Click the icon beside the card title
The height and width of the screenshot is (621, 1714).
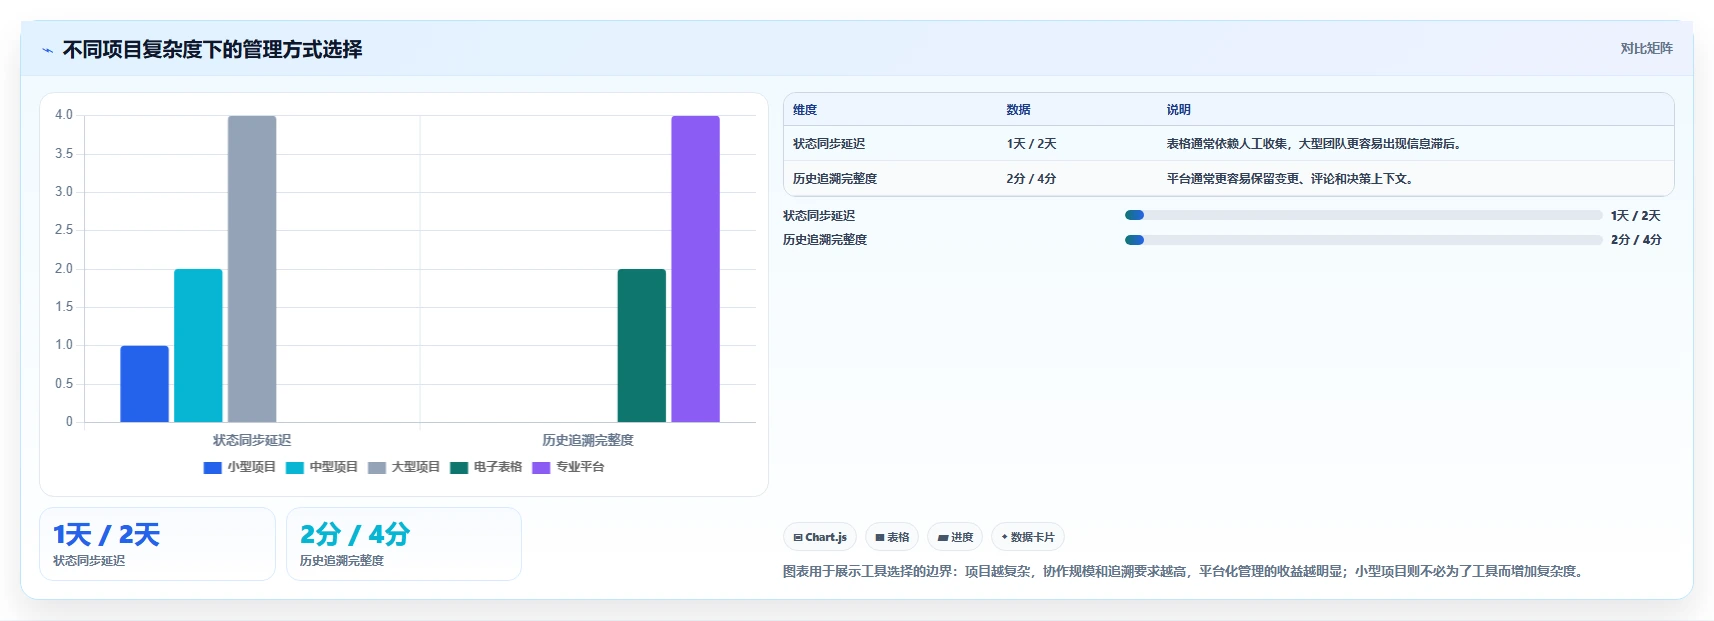click(x=47, y=50)
